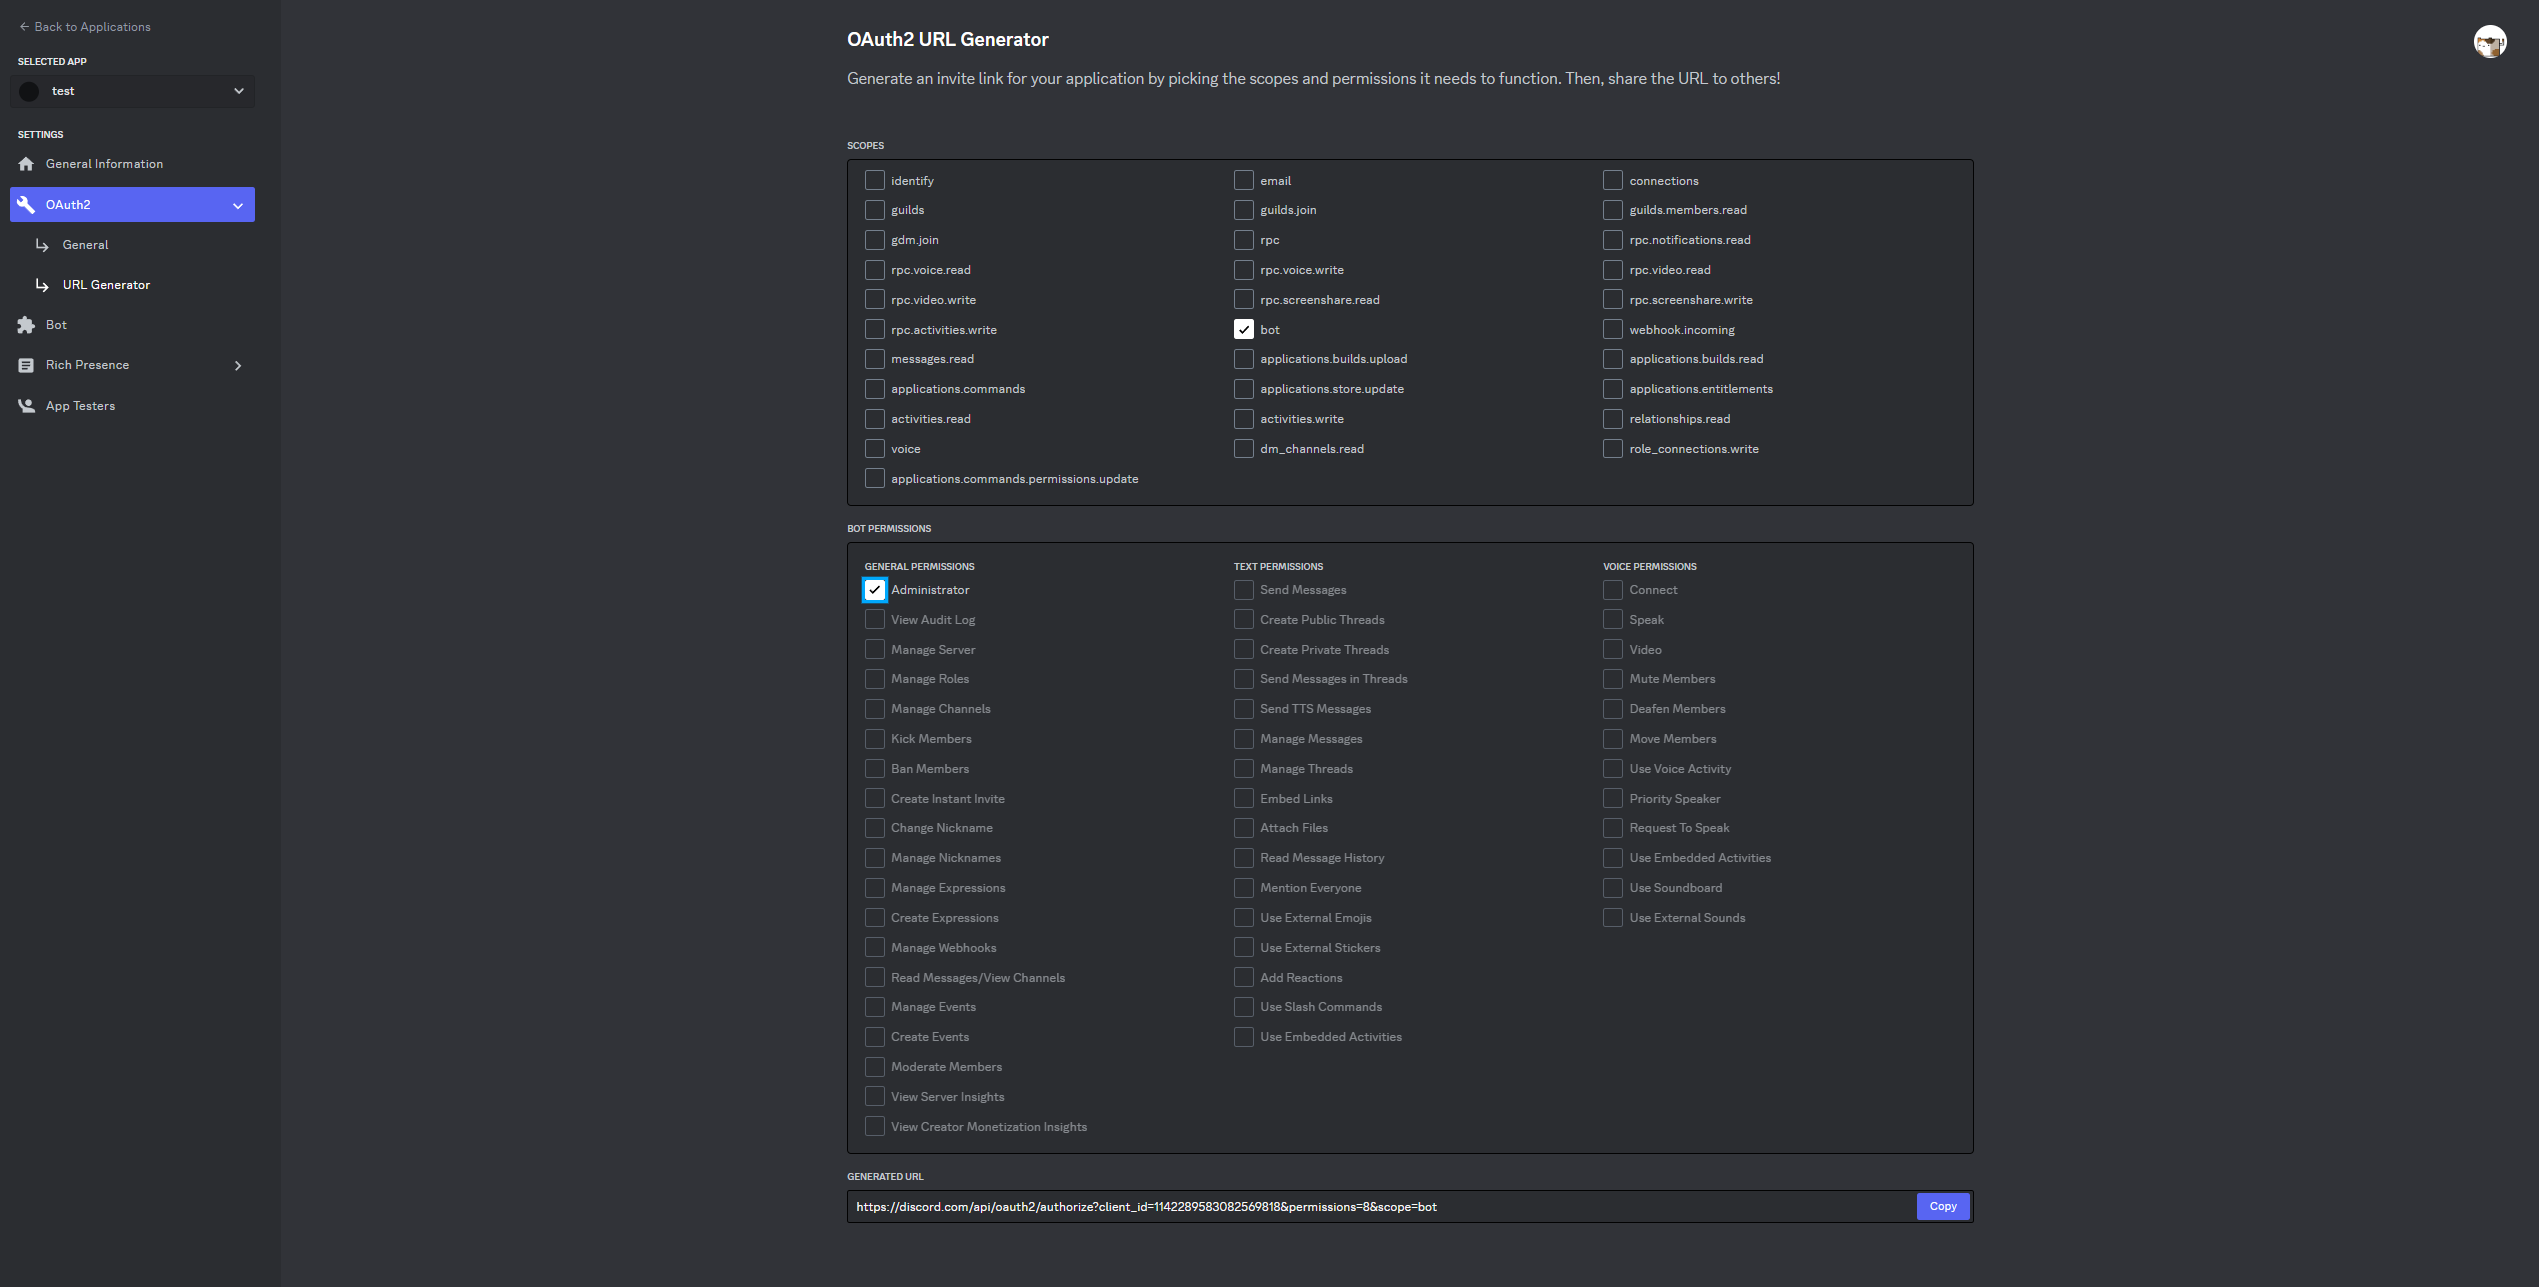The image size is (2539, 1287).
Task: Enable the Kick Members permission
Action: pos(874,739)
